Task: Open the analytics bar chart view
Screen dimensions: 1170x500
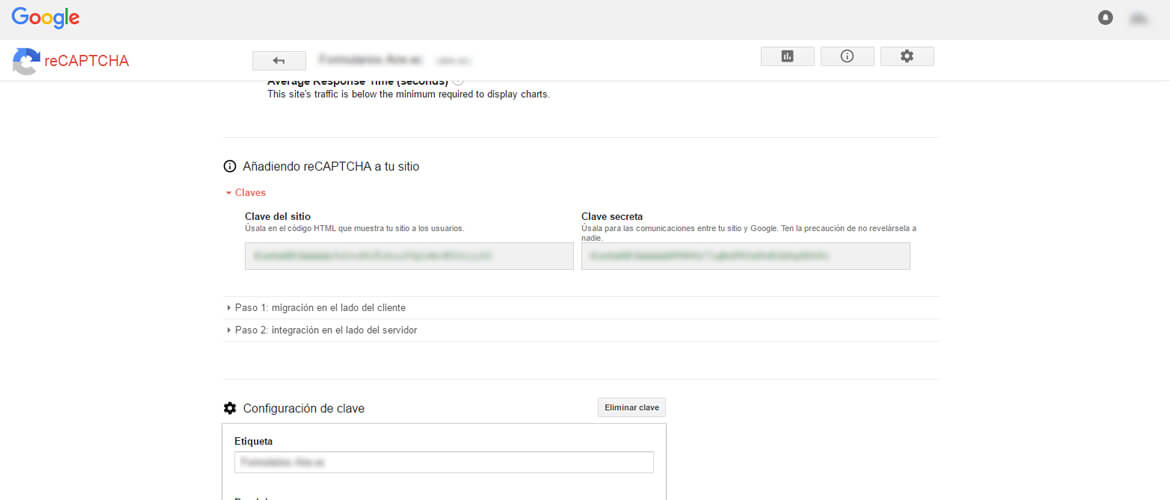Action: pos(787,57)
